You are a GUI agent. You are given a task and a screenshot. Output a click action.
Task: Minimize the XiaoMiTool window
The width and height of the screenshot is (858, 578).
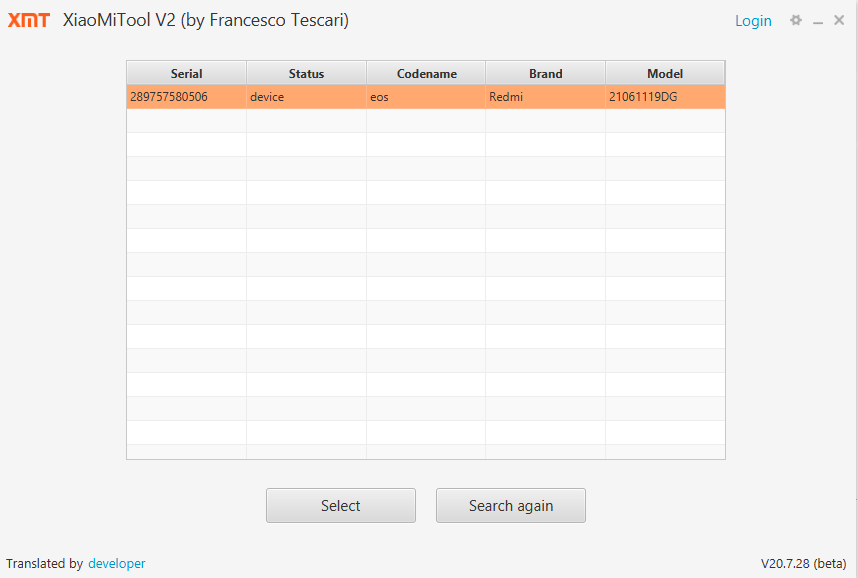click(818, 21)
